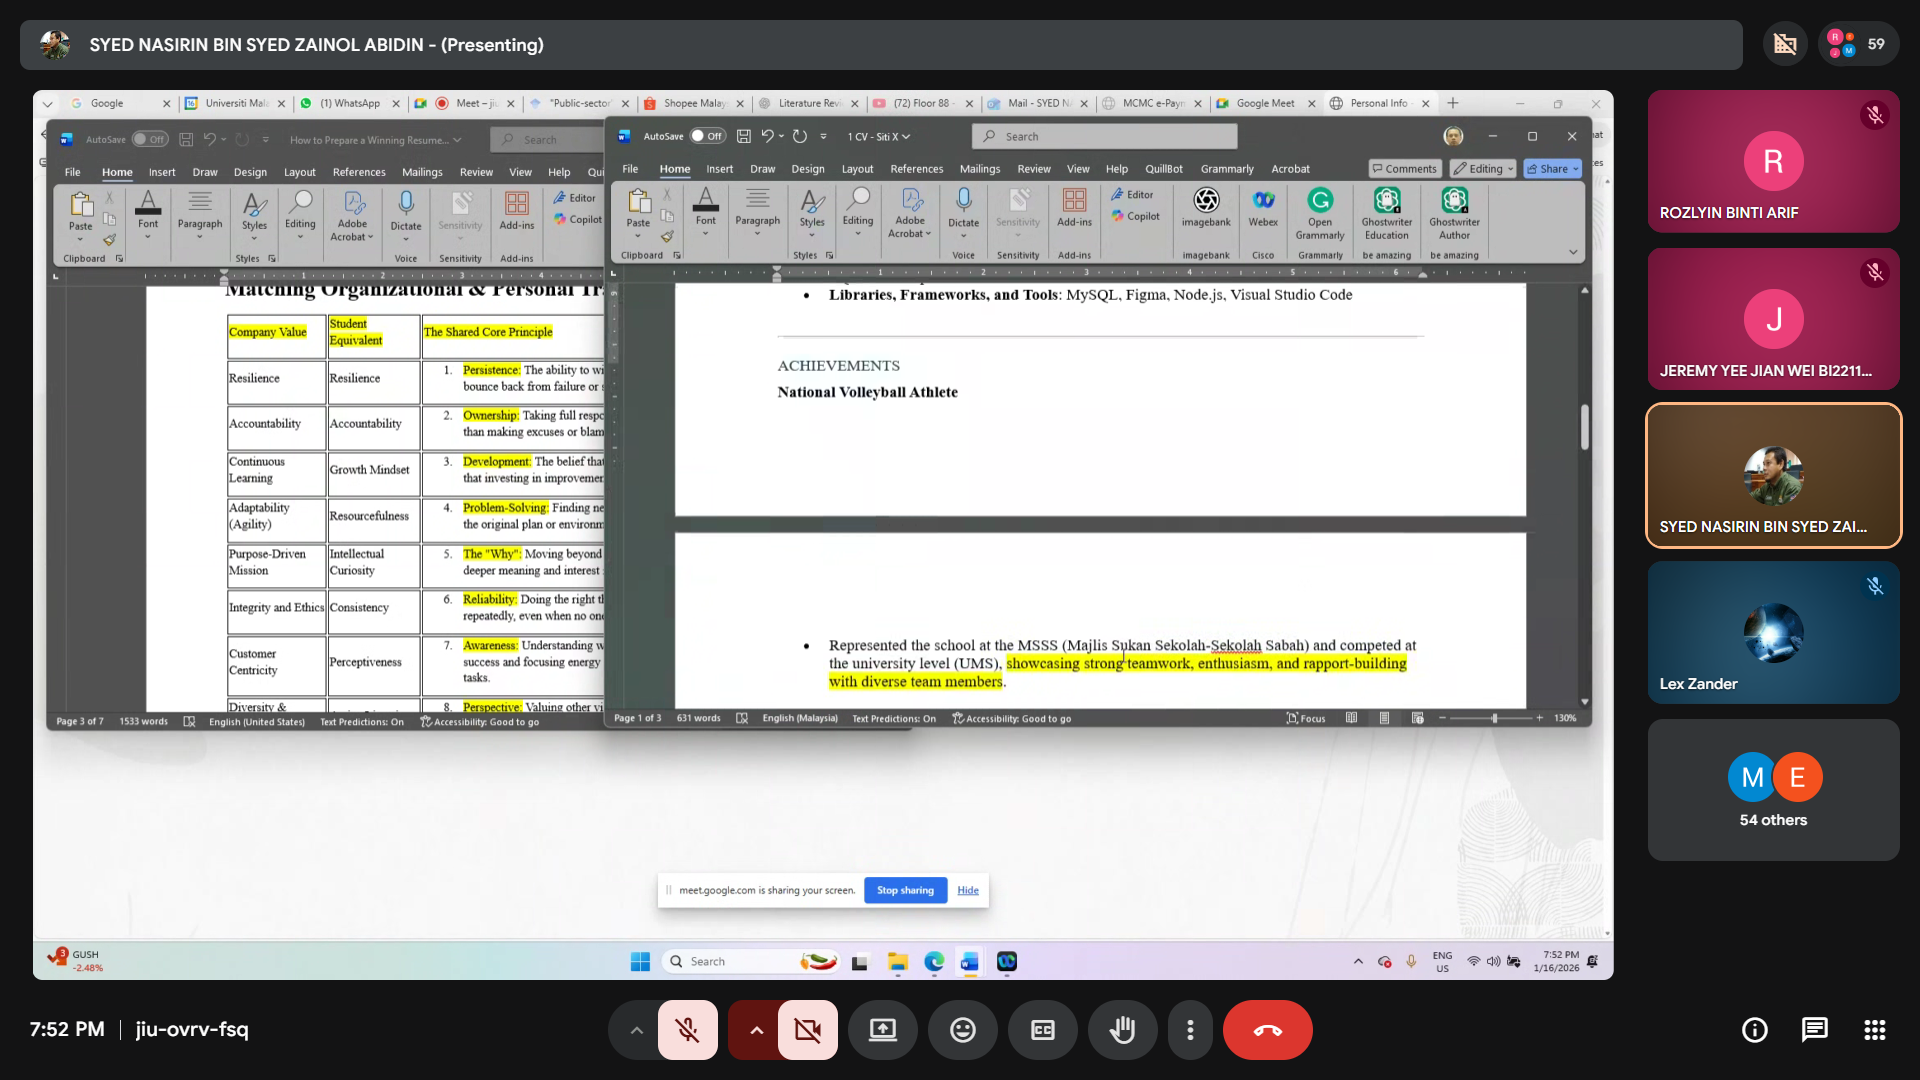Toggle AutoSave in the Resume Word window
Viewport: 1920px width, 1080px height.
click(149, 139)
